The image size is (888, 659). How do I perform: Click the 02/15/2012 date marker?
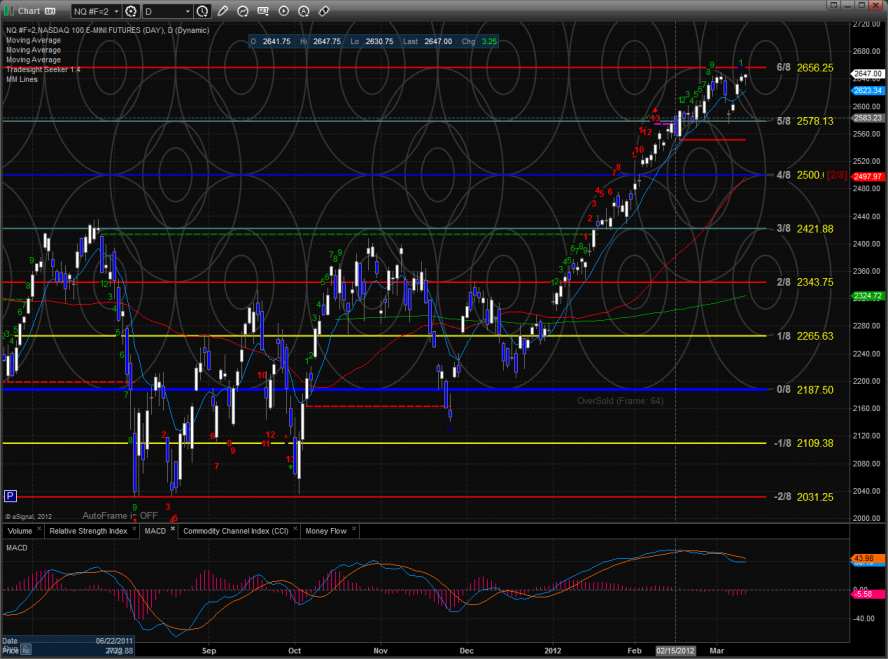(x=675, y=650)
